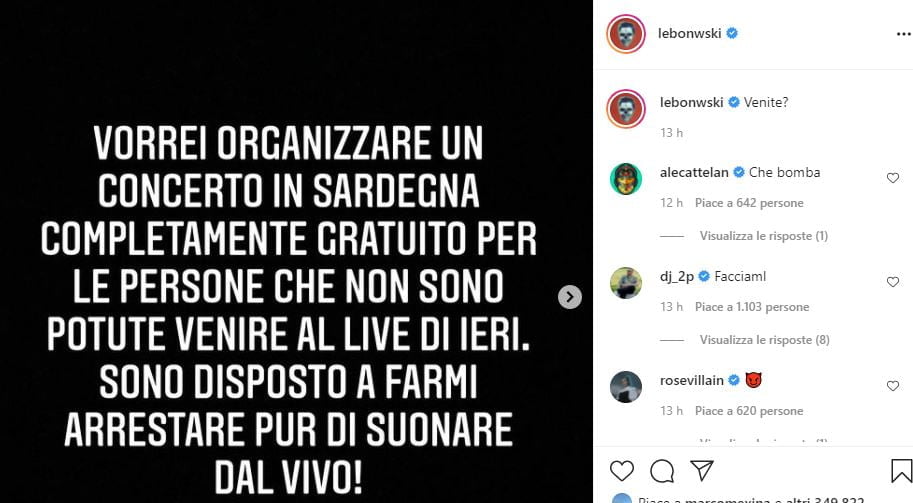
Task: Click the post image with concert announcement
Action: click(296, 252)
